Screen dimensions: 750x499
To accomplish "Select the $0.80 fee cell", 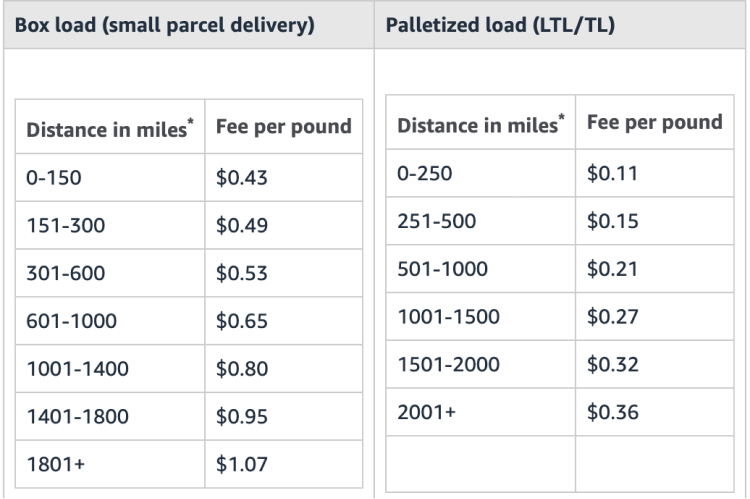I will pos(242,369).
